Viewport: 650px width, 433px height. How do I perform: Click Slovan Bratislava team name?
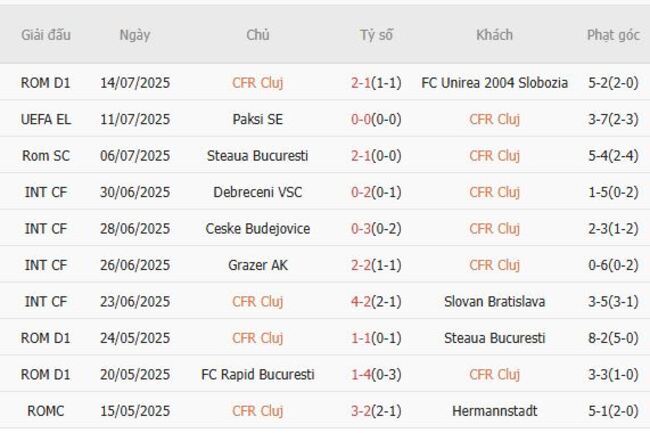click(x=495, y=301)
